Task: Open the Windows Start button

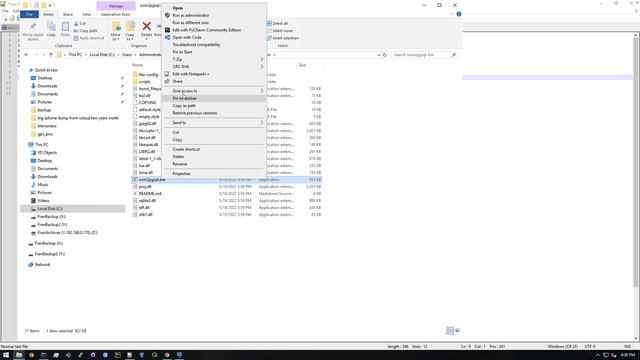Action: click(x=6, y=355)
